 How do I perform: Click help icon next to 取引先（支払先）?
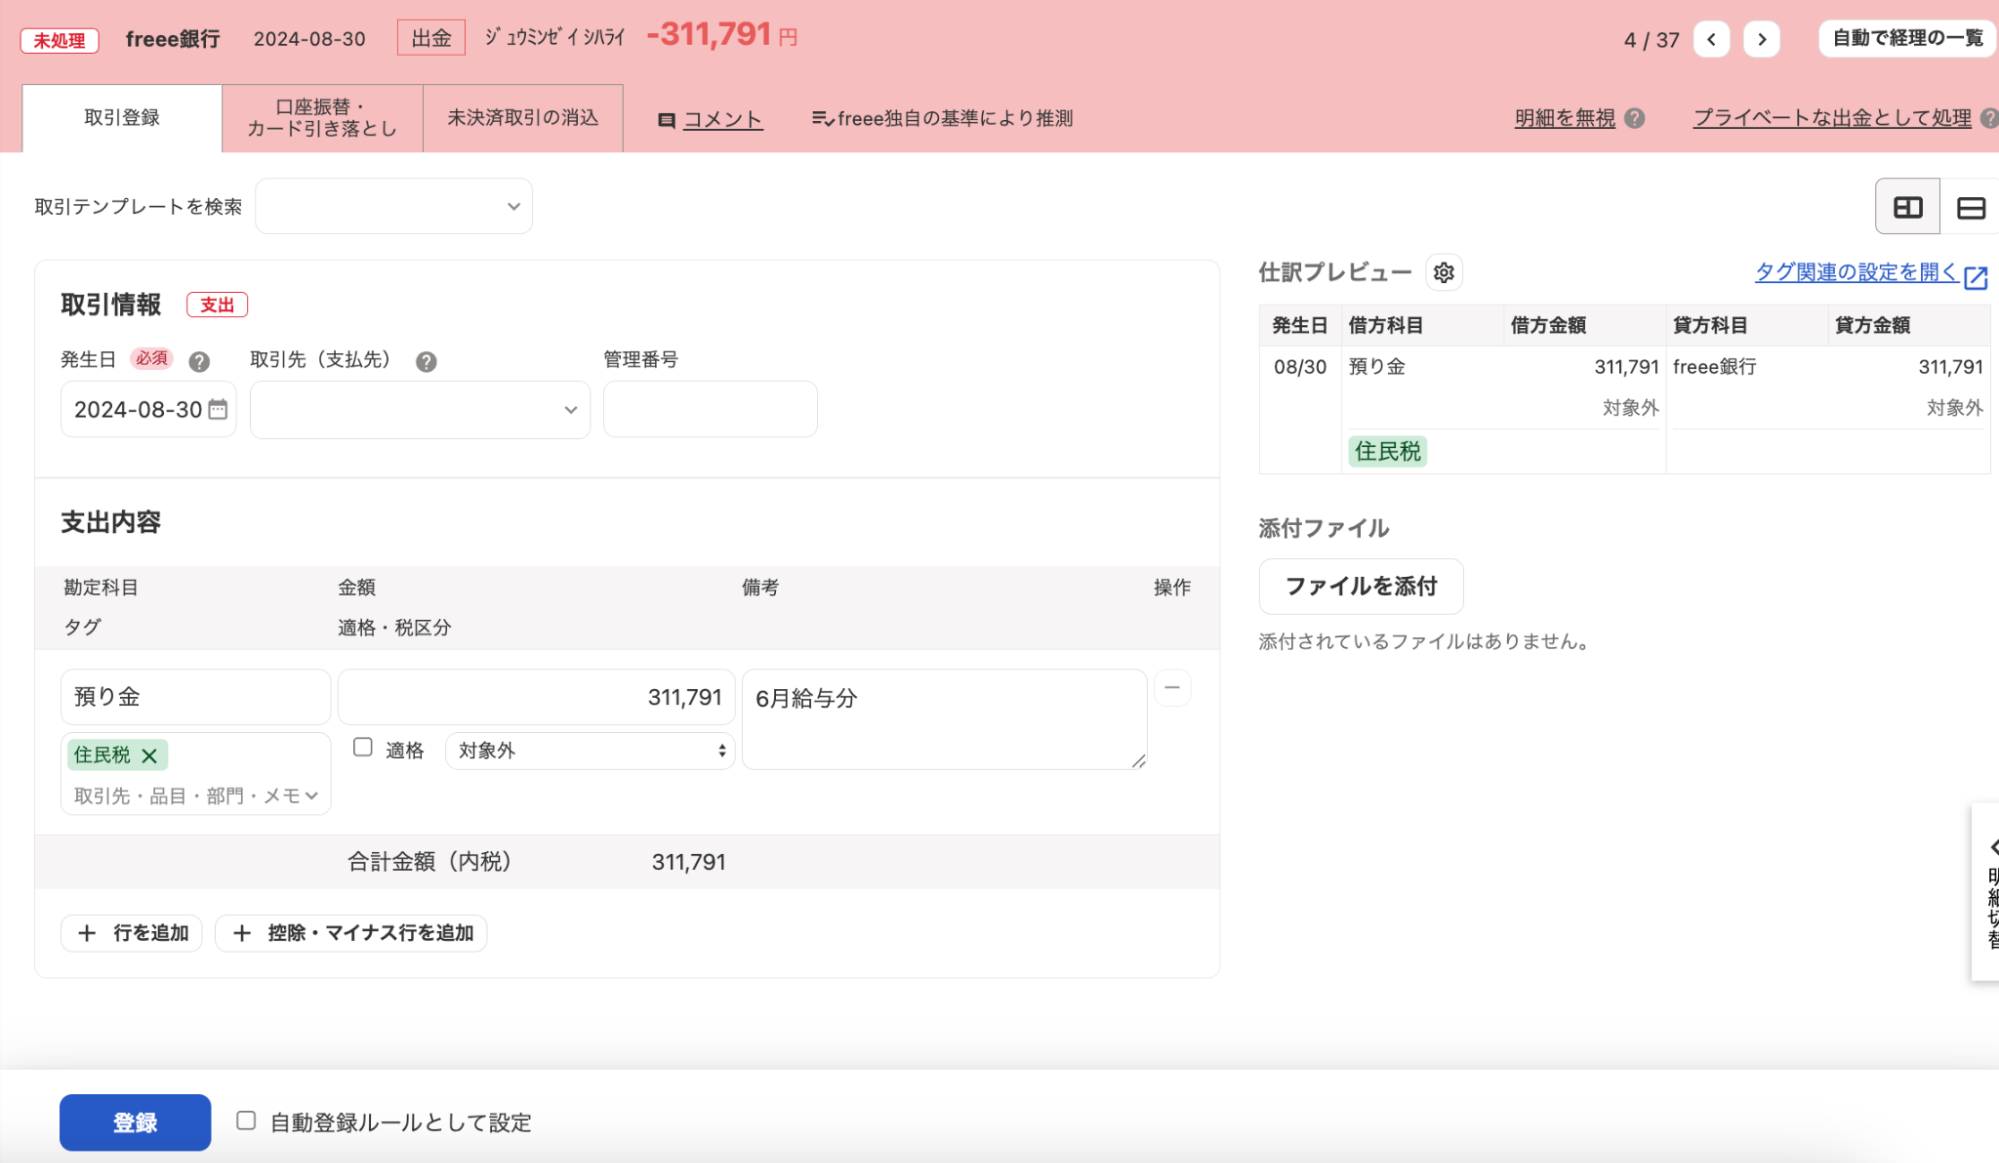point(426,361)
